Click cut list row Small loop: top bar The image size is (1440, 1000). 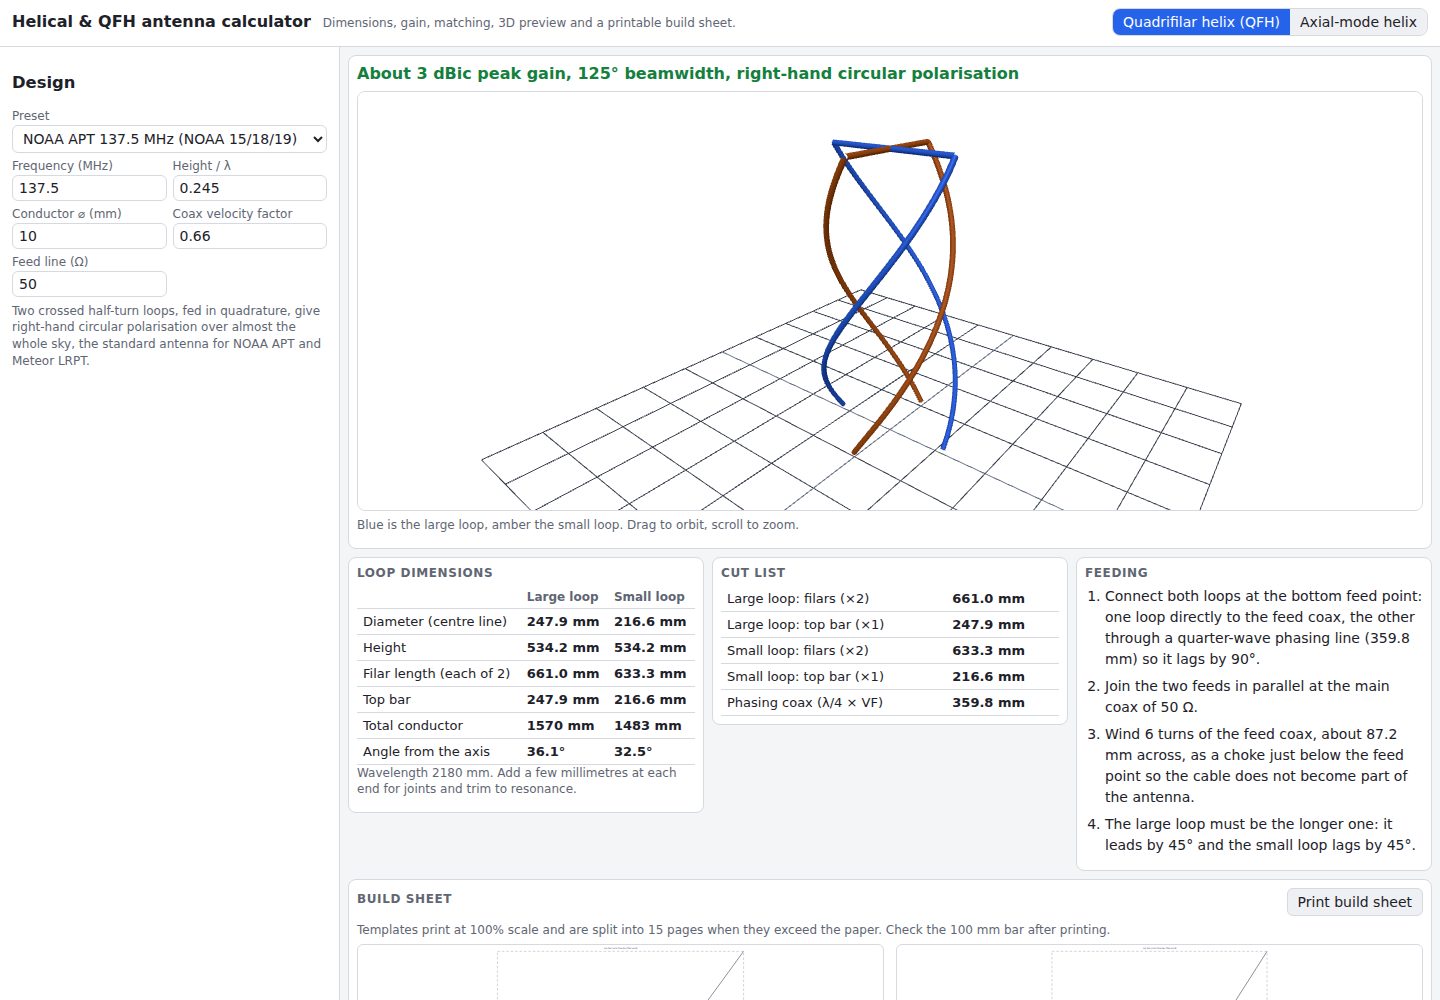point(890,676)
